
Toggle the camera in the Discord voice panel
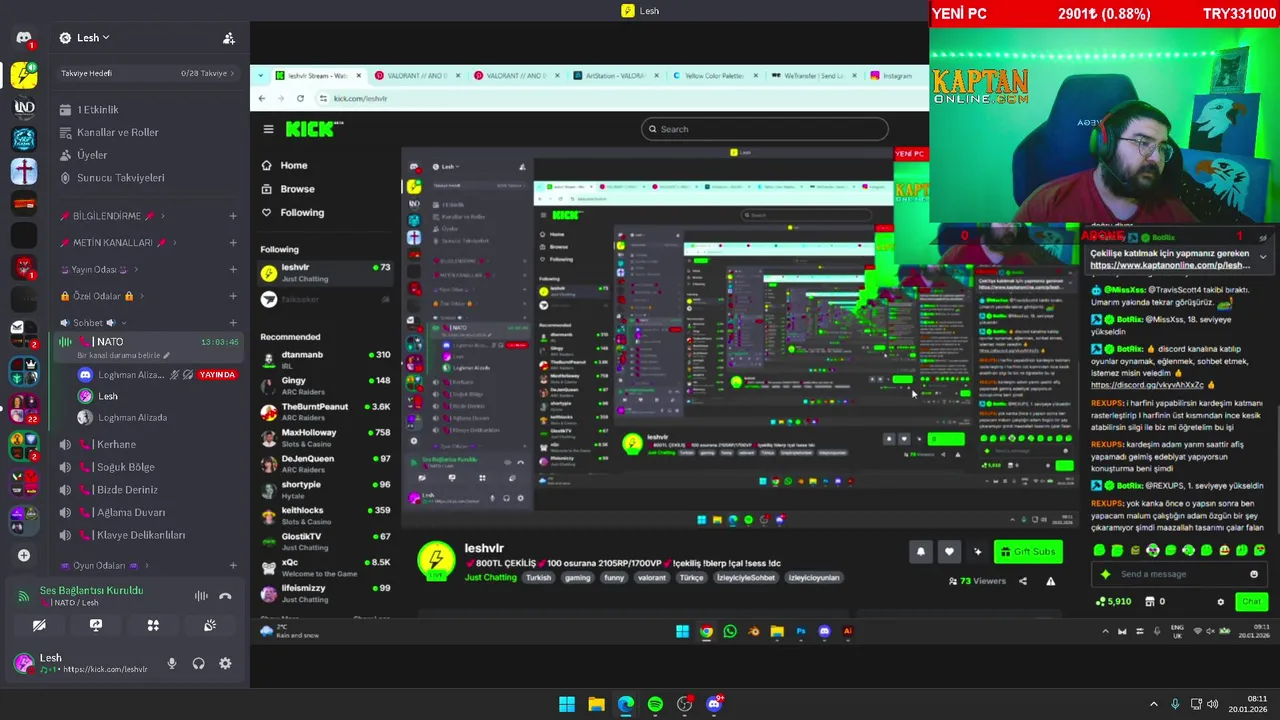point(39,625)
